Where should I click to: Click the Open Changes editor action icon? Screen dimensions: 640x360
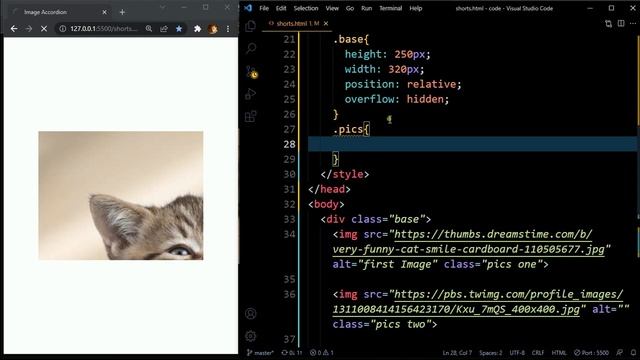pyautogui.click(x=608, y=24)
